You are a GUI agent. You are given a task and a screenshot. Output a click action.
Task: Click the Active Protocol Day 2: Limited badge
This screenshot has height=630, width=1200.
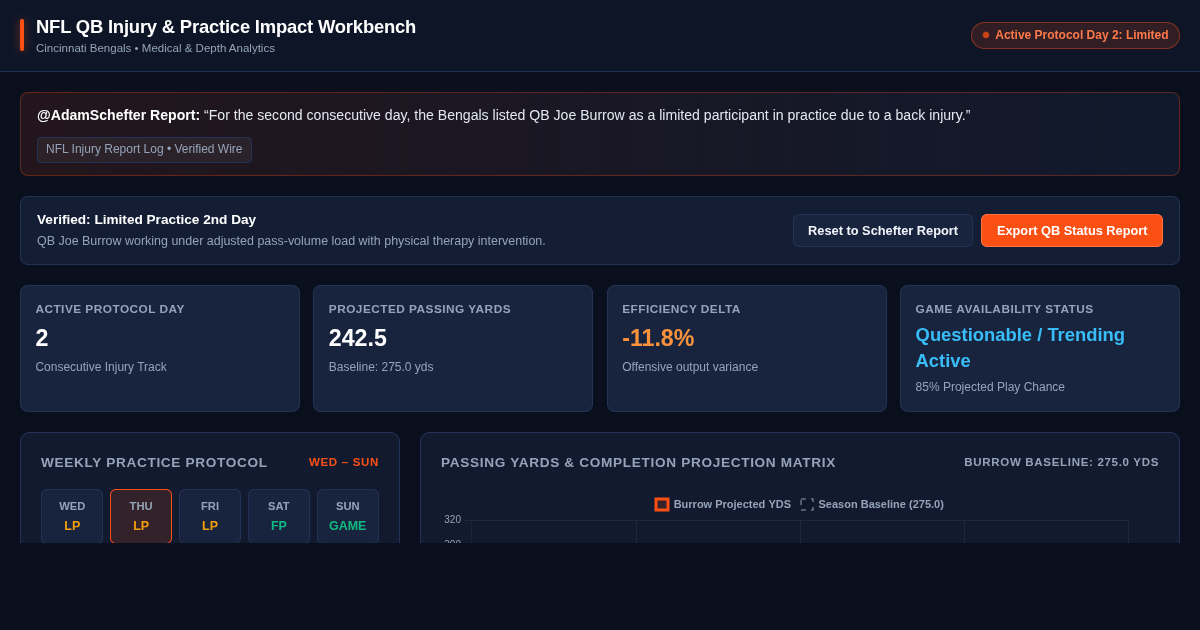click(x=1075, y=35)
